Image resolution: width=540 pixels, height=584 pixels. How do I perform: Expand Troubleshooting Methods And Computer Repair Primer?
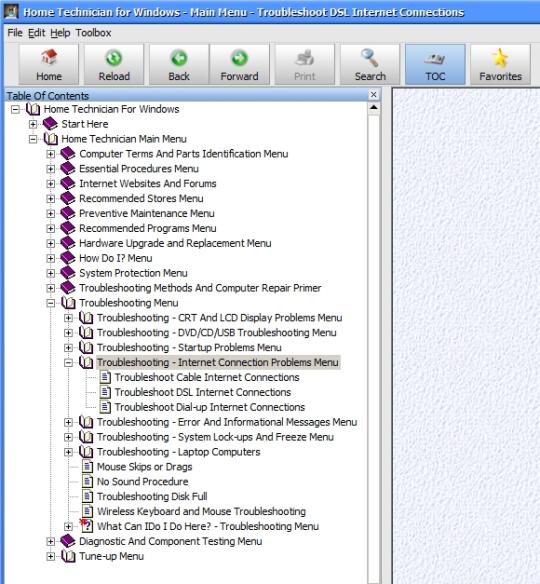coord(51,288)
